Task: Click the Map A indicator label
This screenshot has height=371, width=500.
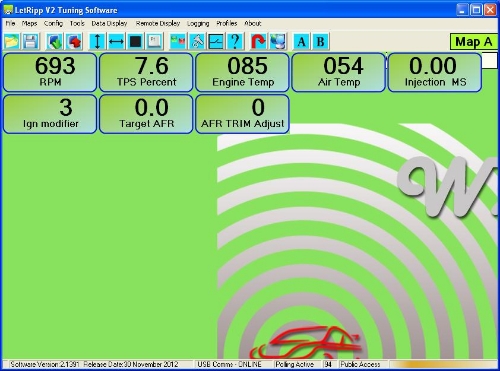Action: coord(473,42)
